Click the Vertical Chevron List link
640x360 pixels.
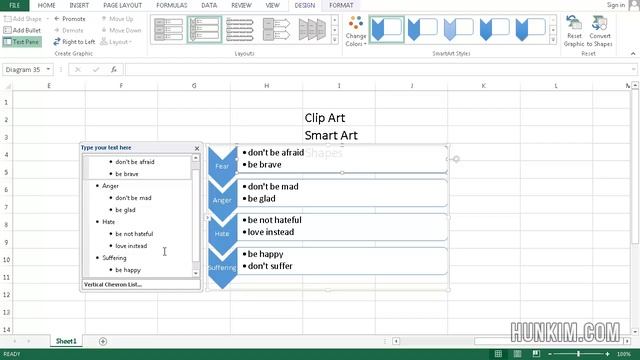click(113, 284)
